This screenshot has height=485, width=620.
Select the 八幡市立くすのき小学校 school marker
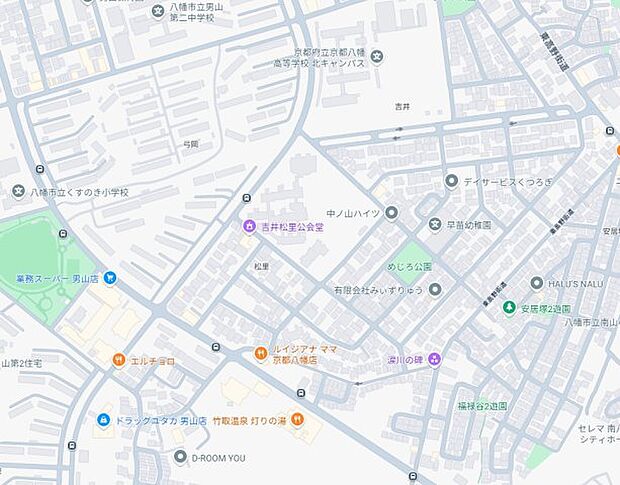point(18,191)
